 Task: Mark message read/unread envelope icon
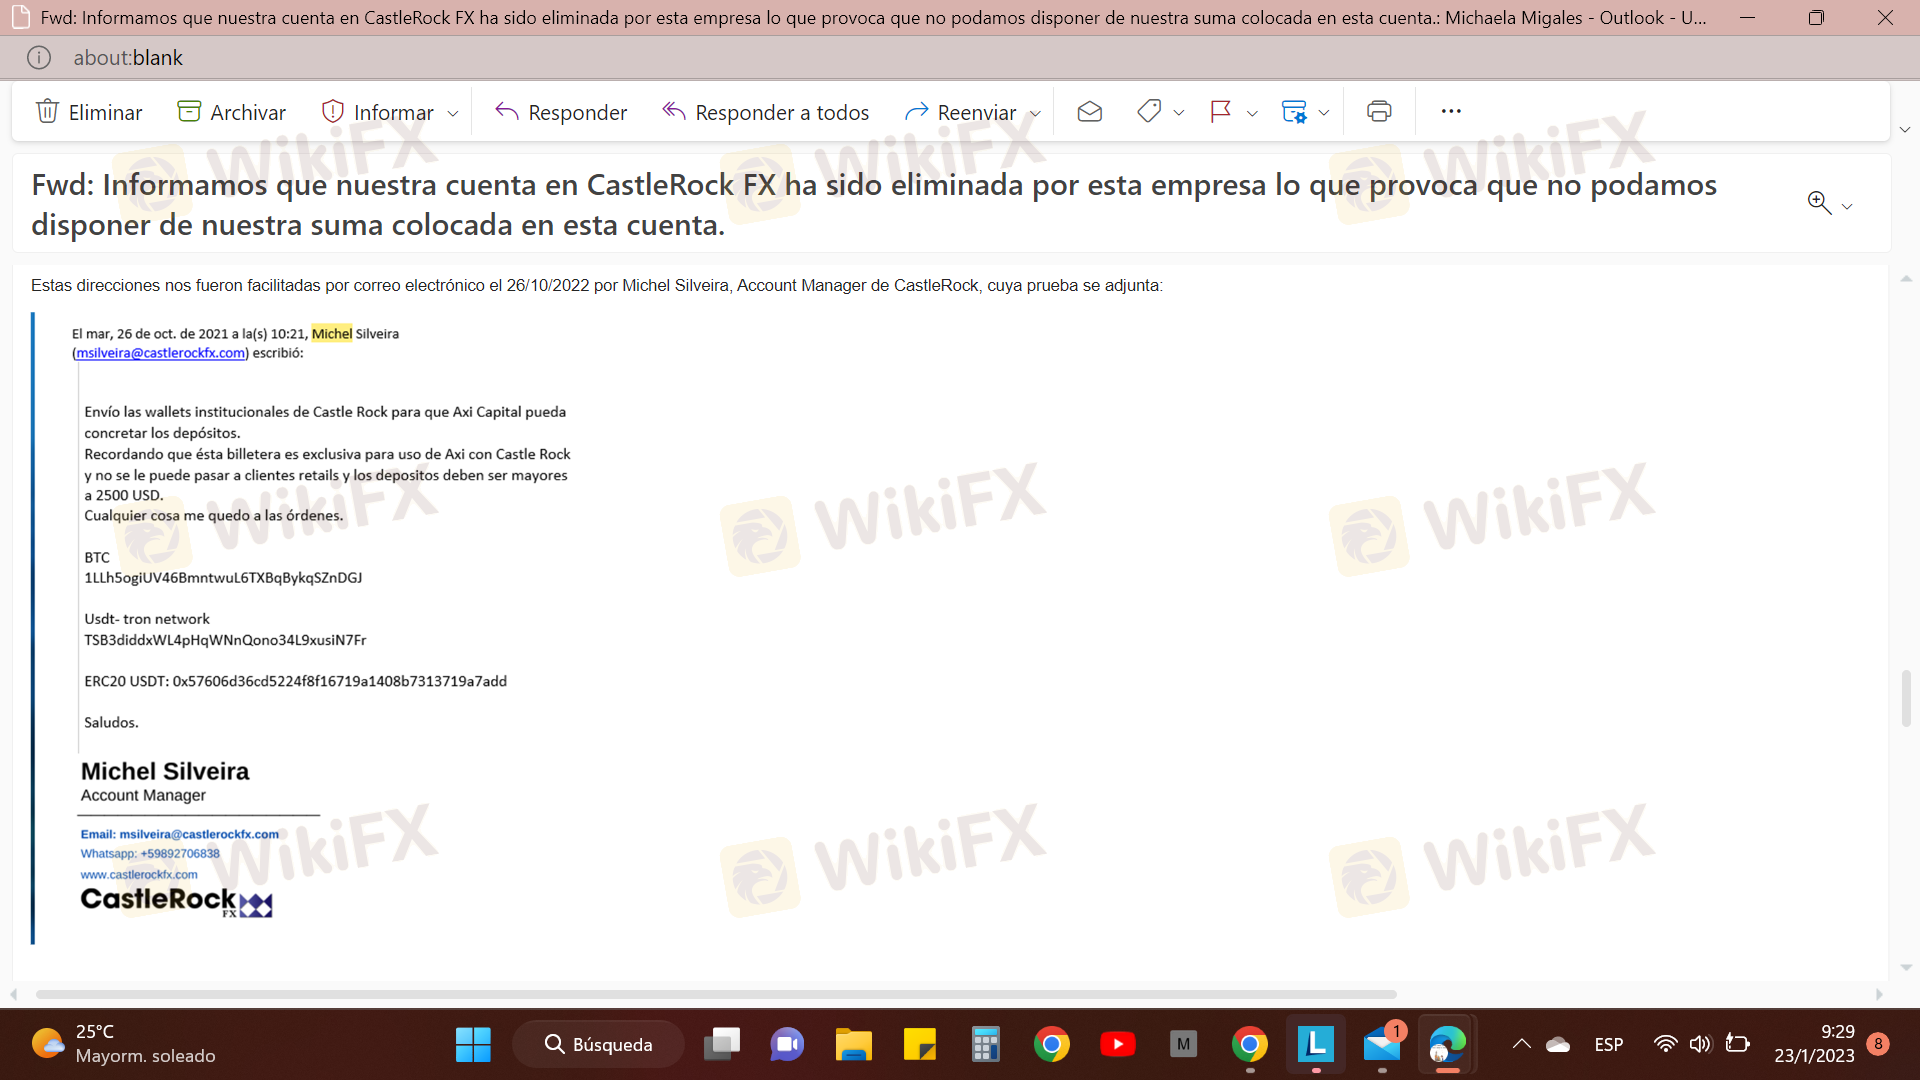(x=1090, y=112)
